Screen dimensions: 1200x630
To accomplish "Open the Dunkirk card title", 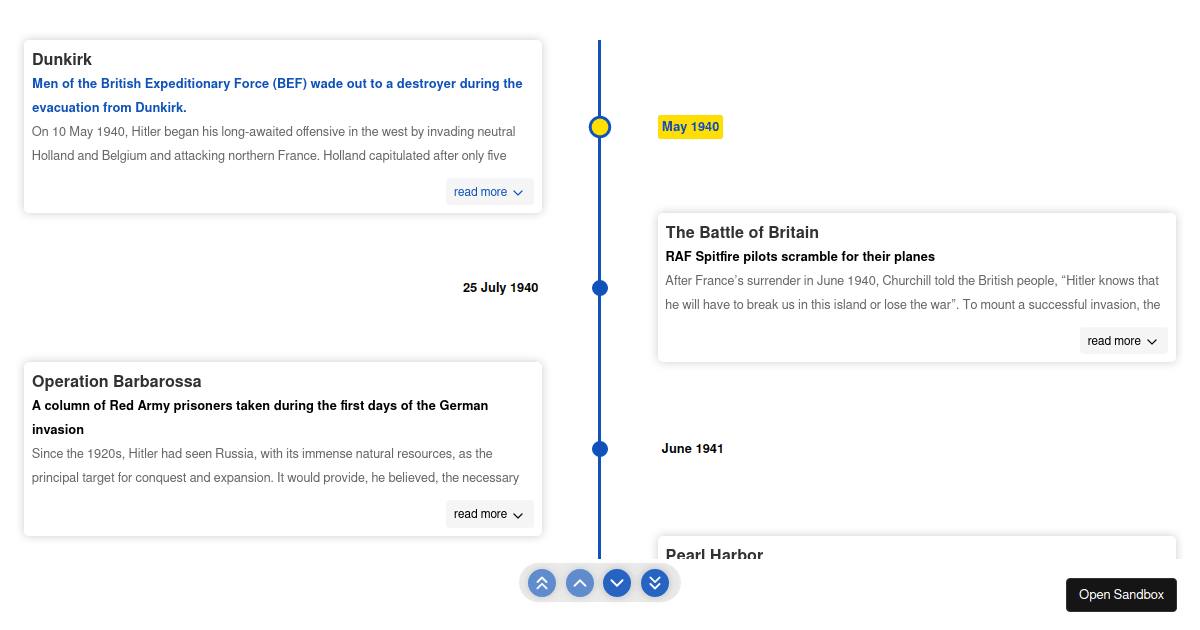I will click(62, 60).
